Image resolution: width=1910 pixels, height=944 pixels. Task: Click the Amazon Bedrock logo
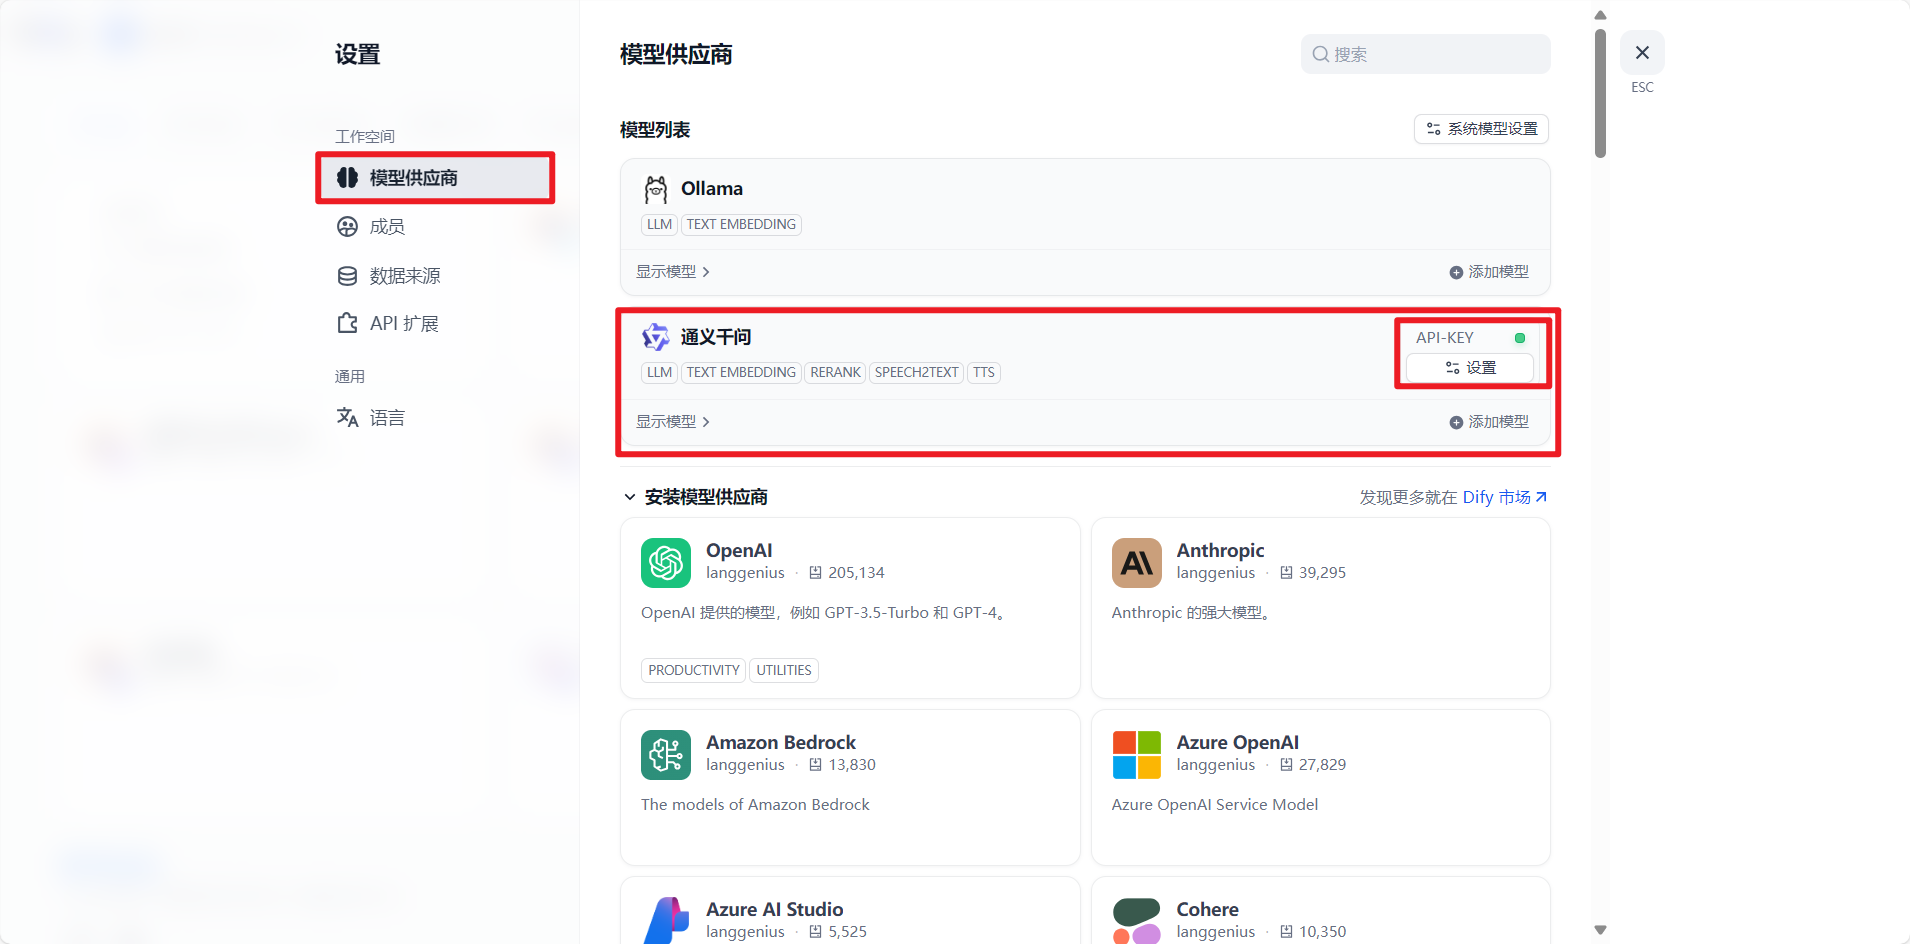coord(666,755)
